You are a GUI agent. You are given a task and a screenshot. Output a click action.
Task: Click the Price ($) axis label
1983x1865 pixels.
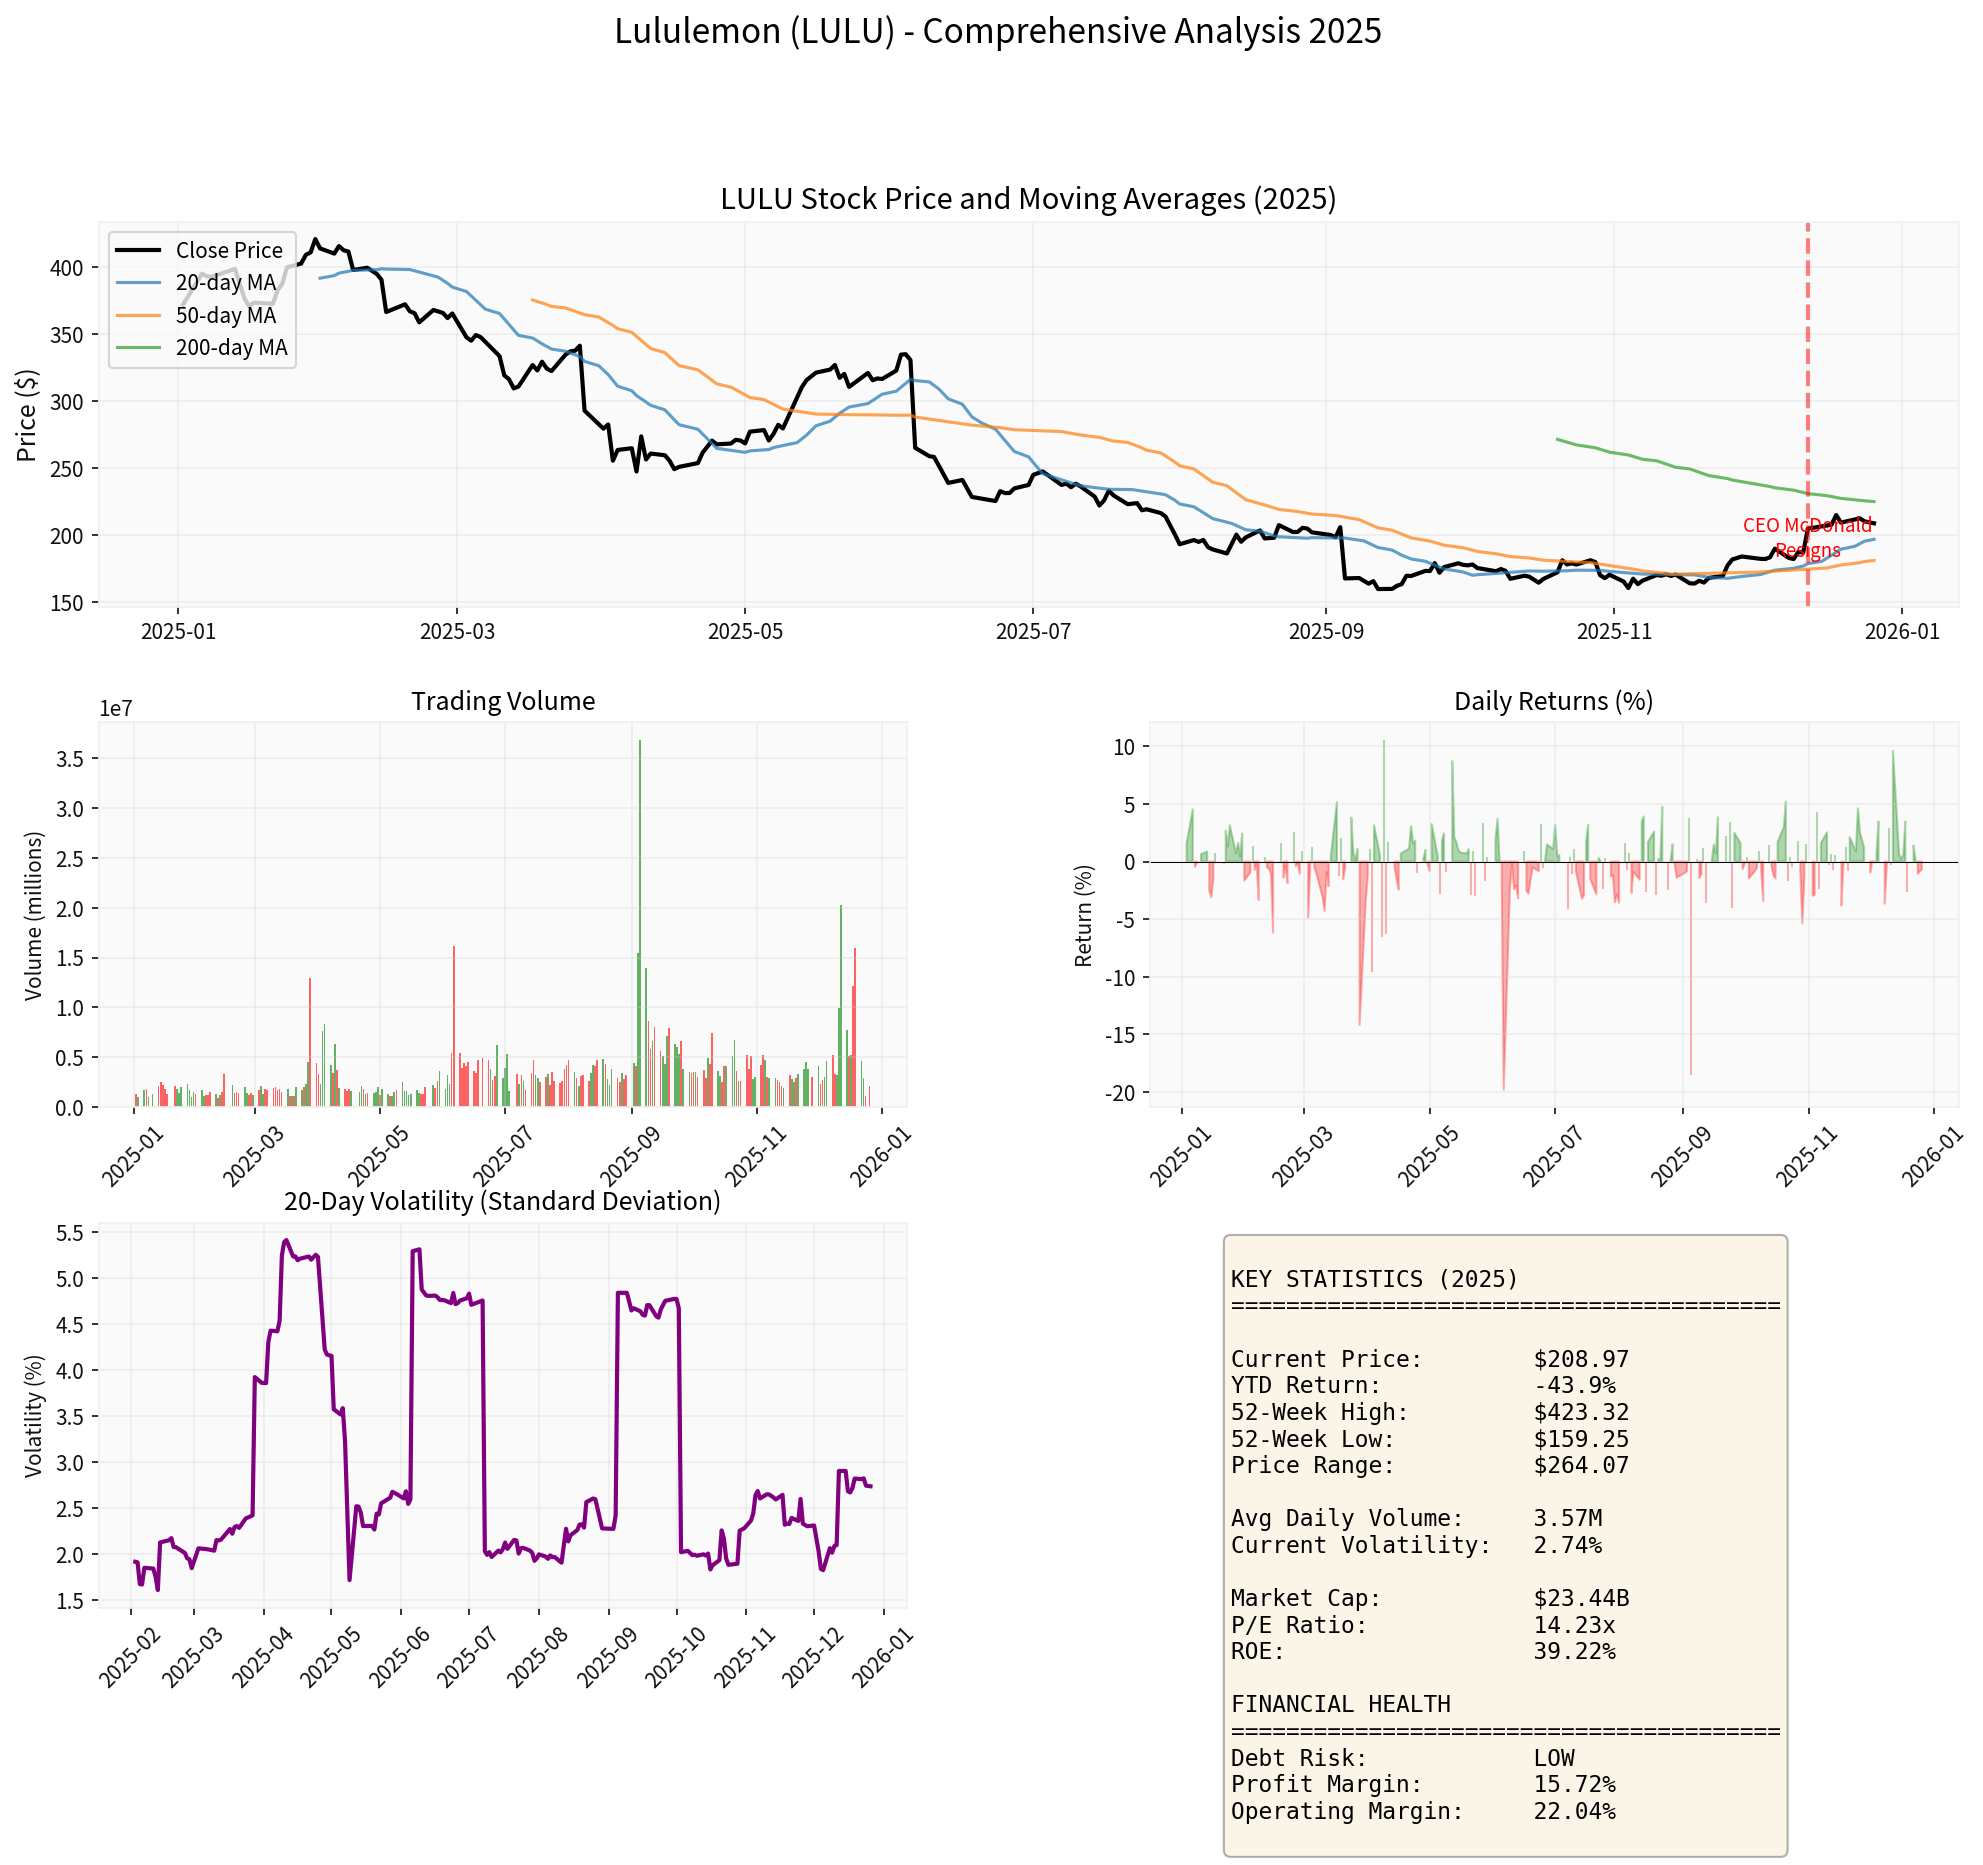coord(27,415)
